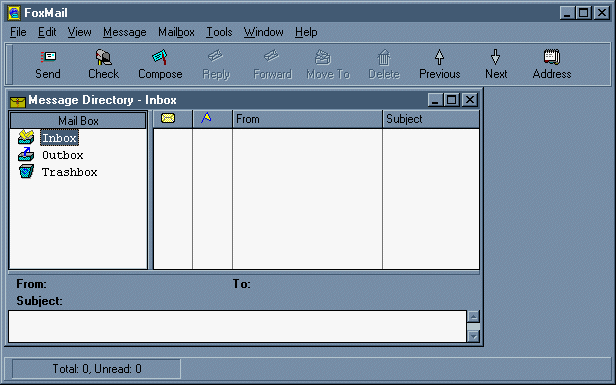The width and height of the screenshot is (616, 385).
Task: Click preview pane scrollbar up arrow
Action: pos(473,317)
